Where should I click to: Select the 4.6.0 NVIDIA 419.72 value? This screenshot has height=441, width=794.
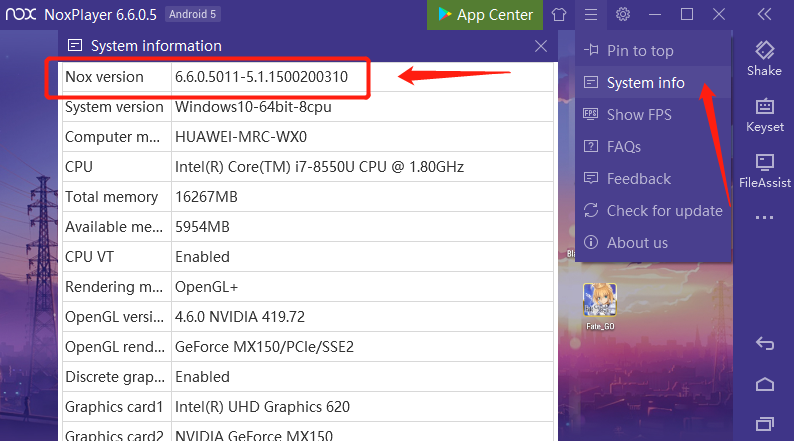tap(240, 317)
